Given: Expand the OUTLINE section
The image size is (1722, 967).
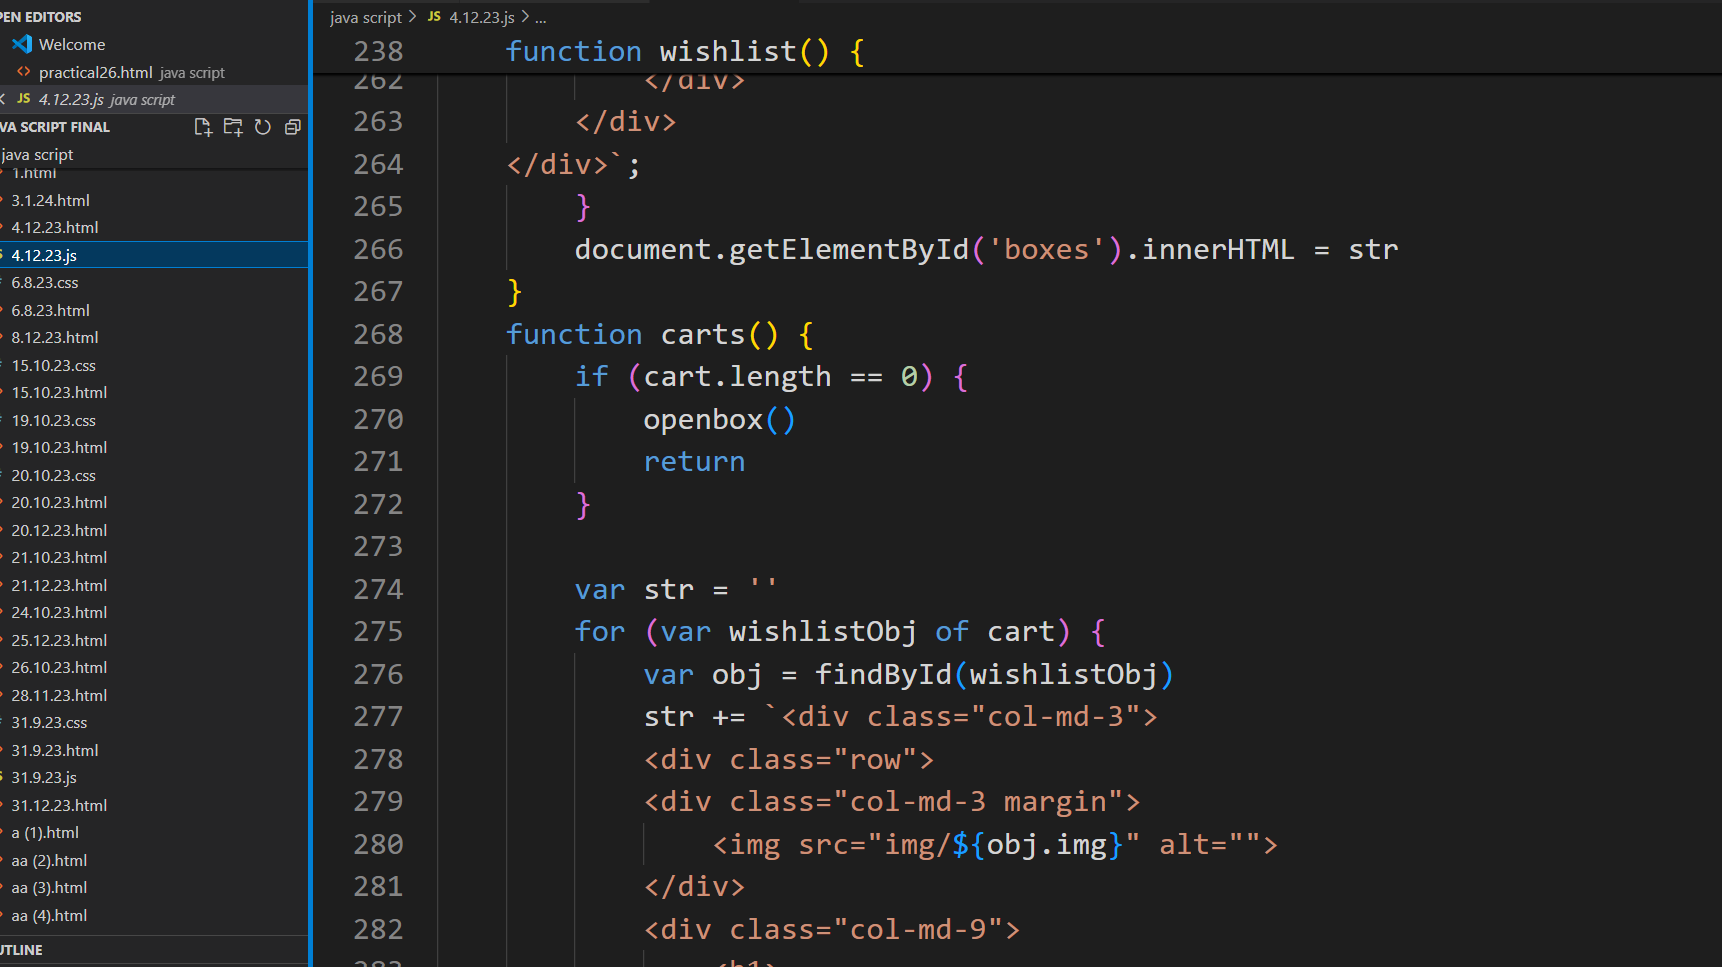Looking at the screenshot, I should [22, 950].
